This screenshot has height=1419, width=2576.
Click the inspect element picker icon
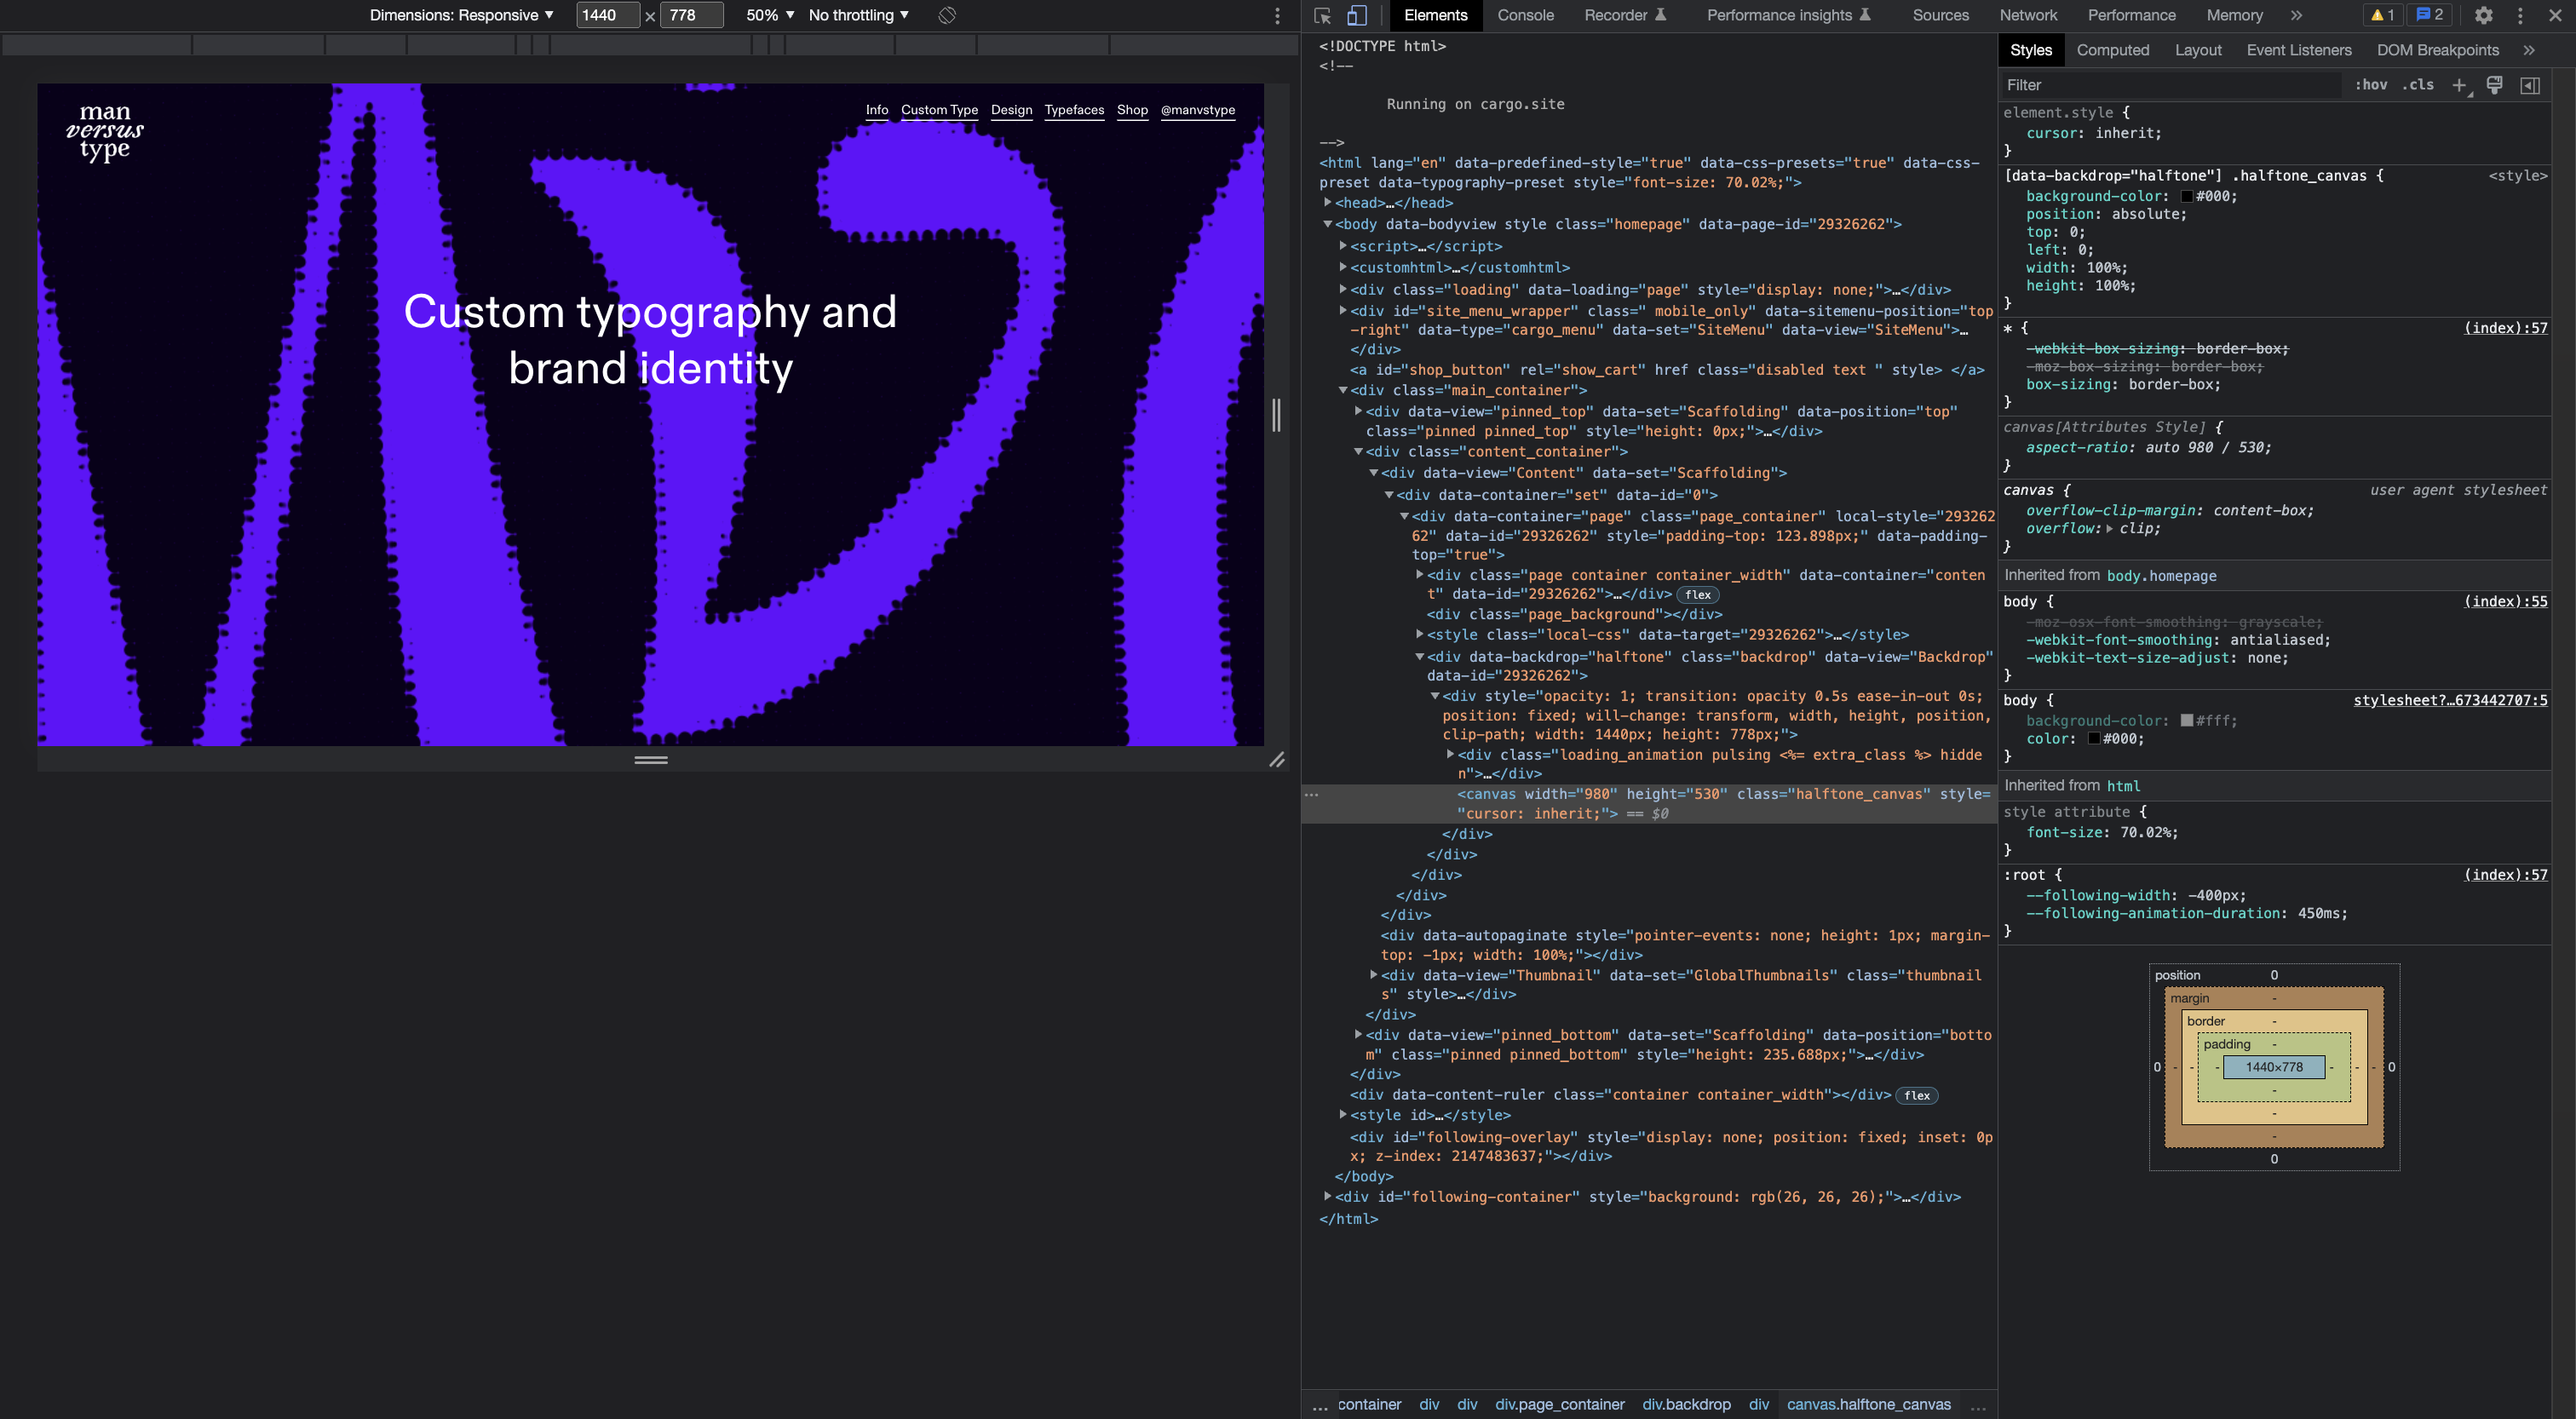tap(1323, 15)
